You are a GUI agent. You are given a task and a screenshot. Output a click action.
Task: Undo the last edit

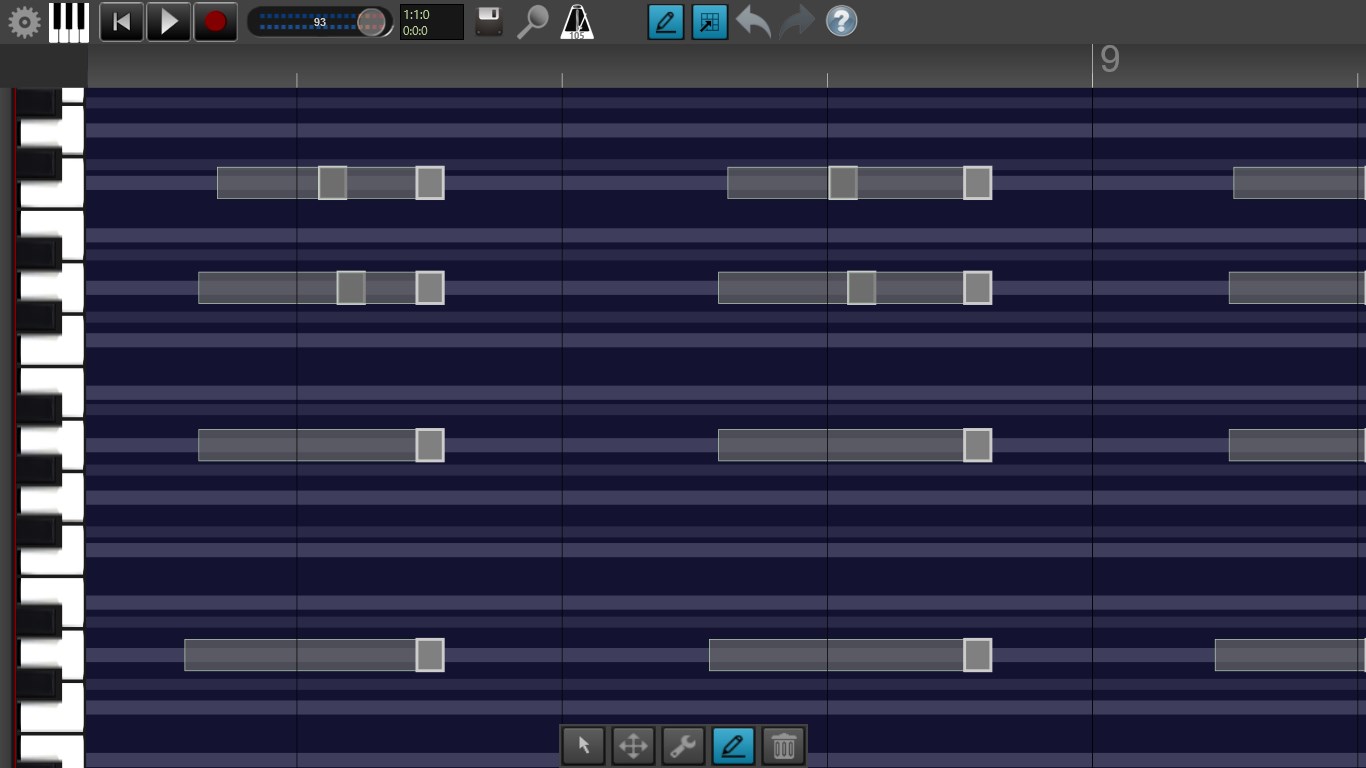tap(753, 21)
